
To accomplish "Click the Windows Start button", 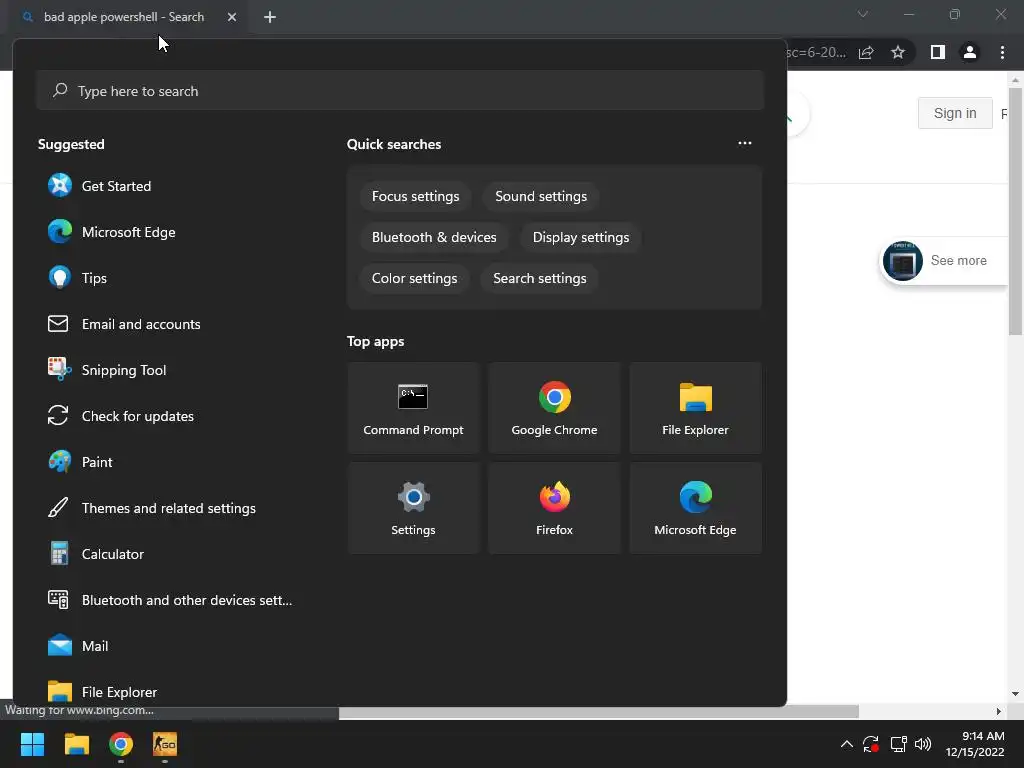I will [33, 744].
